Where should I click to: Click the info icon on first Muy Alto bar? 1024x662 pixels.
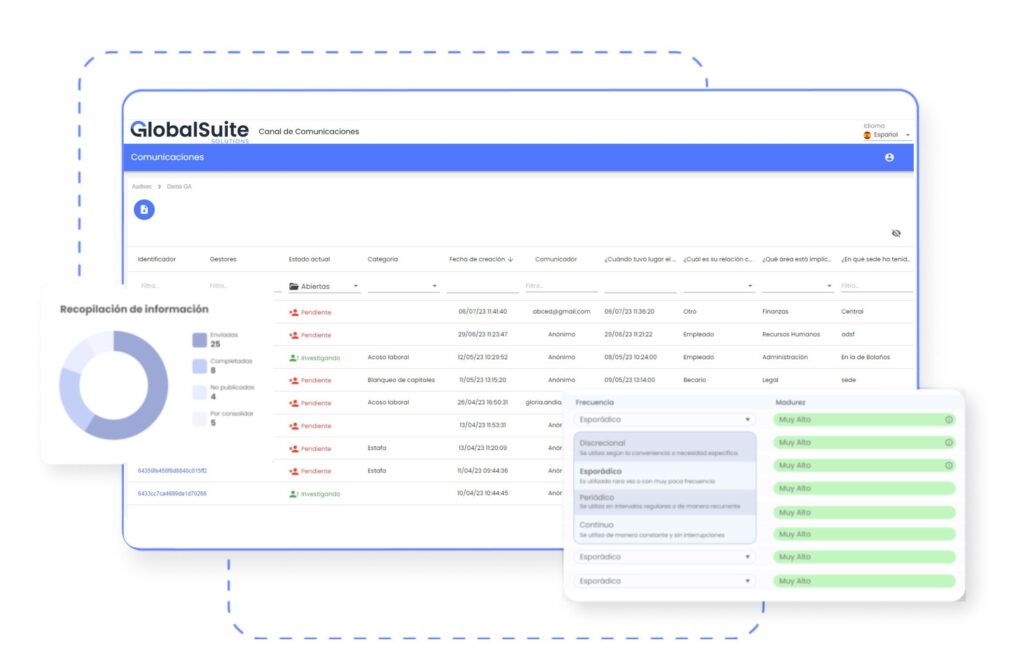[949, 420]
